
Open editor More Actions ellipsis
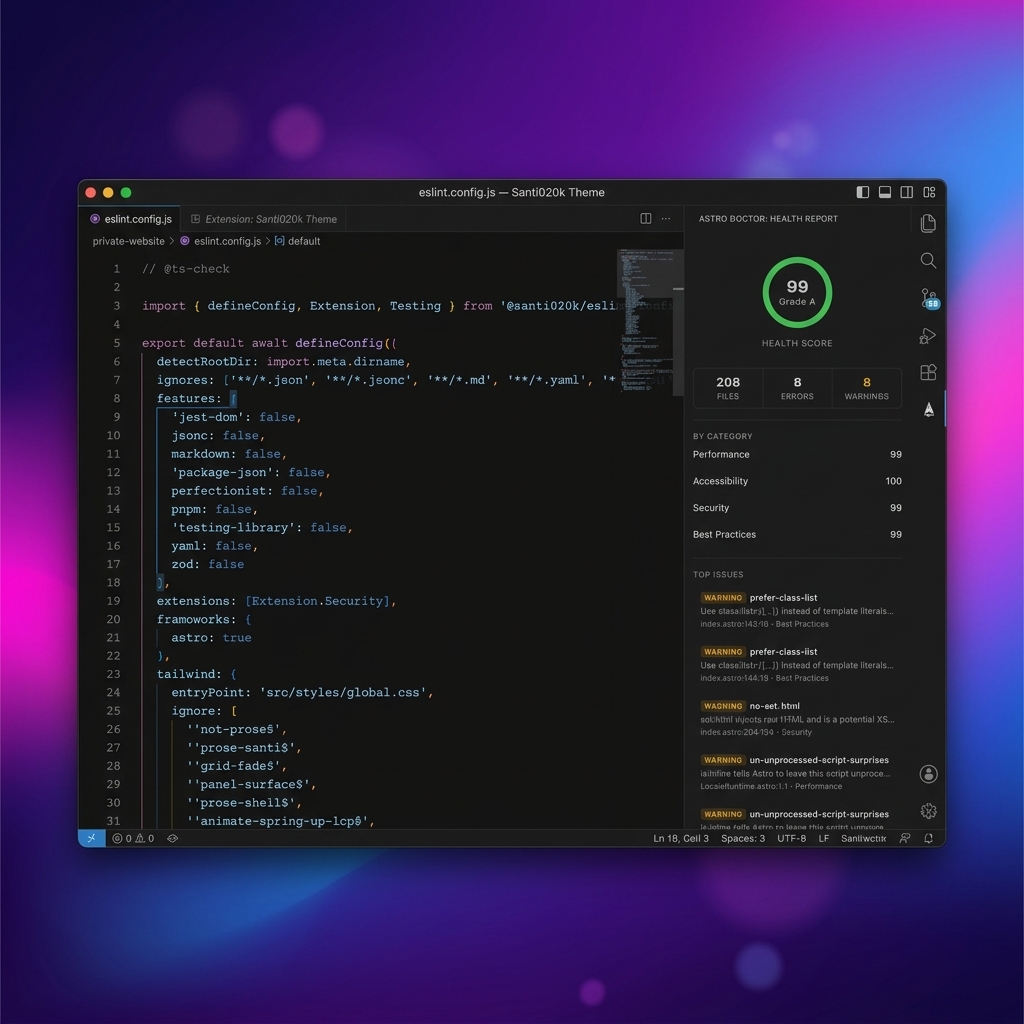click(x=665, y=219)
